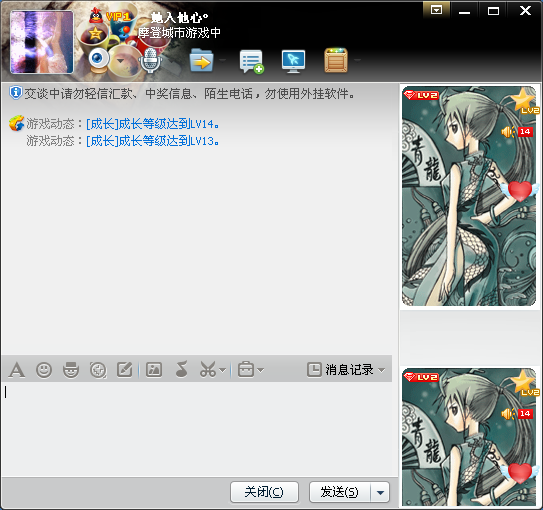Open the emoticon picker
Image resolution: width=543 pixels, height=510 pixels.
click(x=44, y=370)
